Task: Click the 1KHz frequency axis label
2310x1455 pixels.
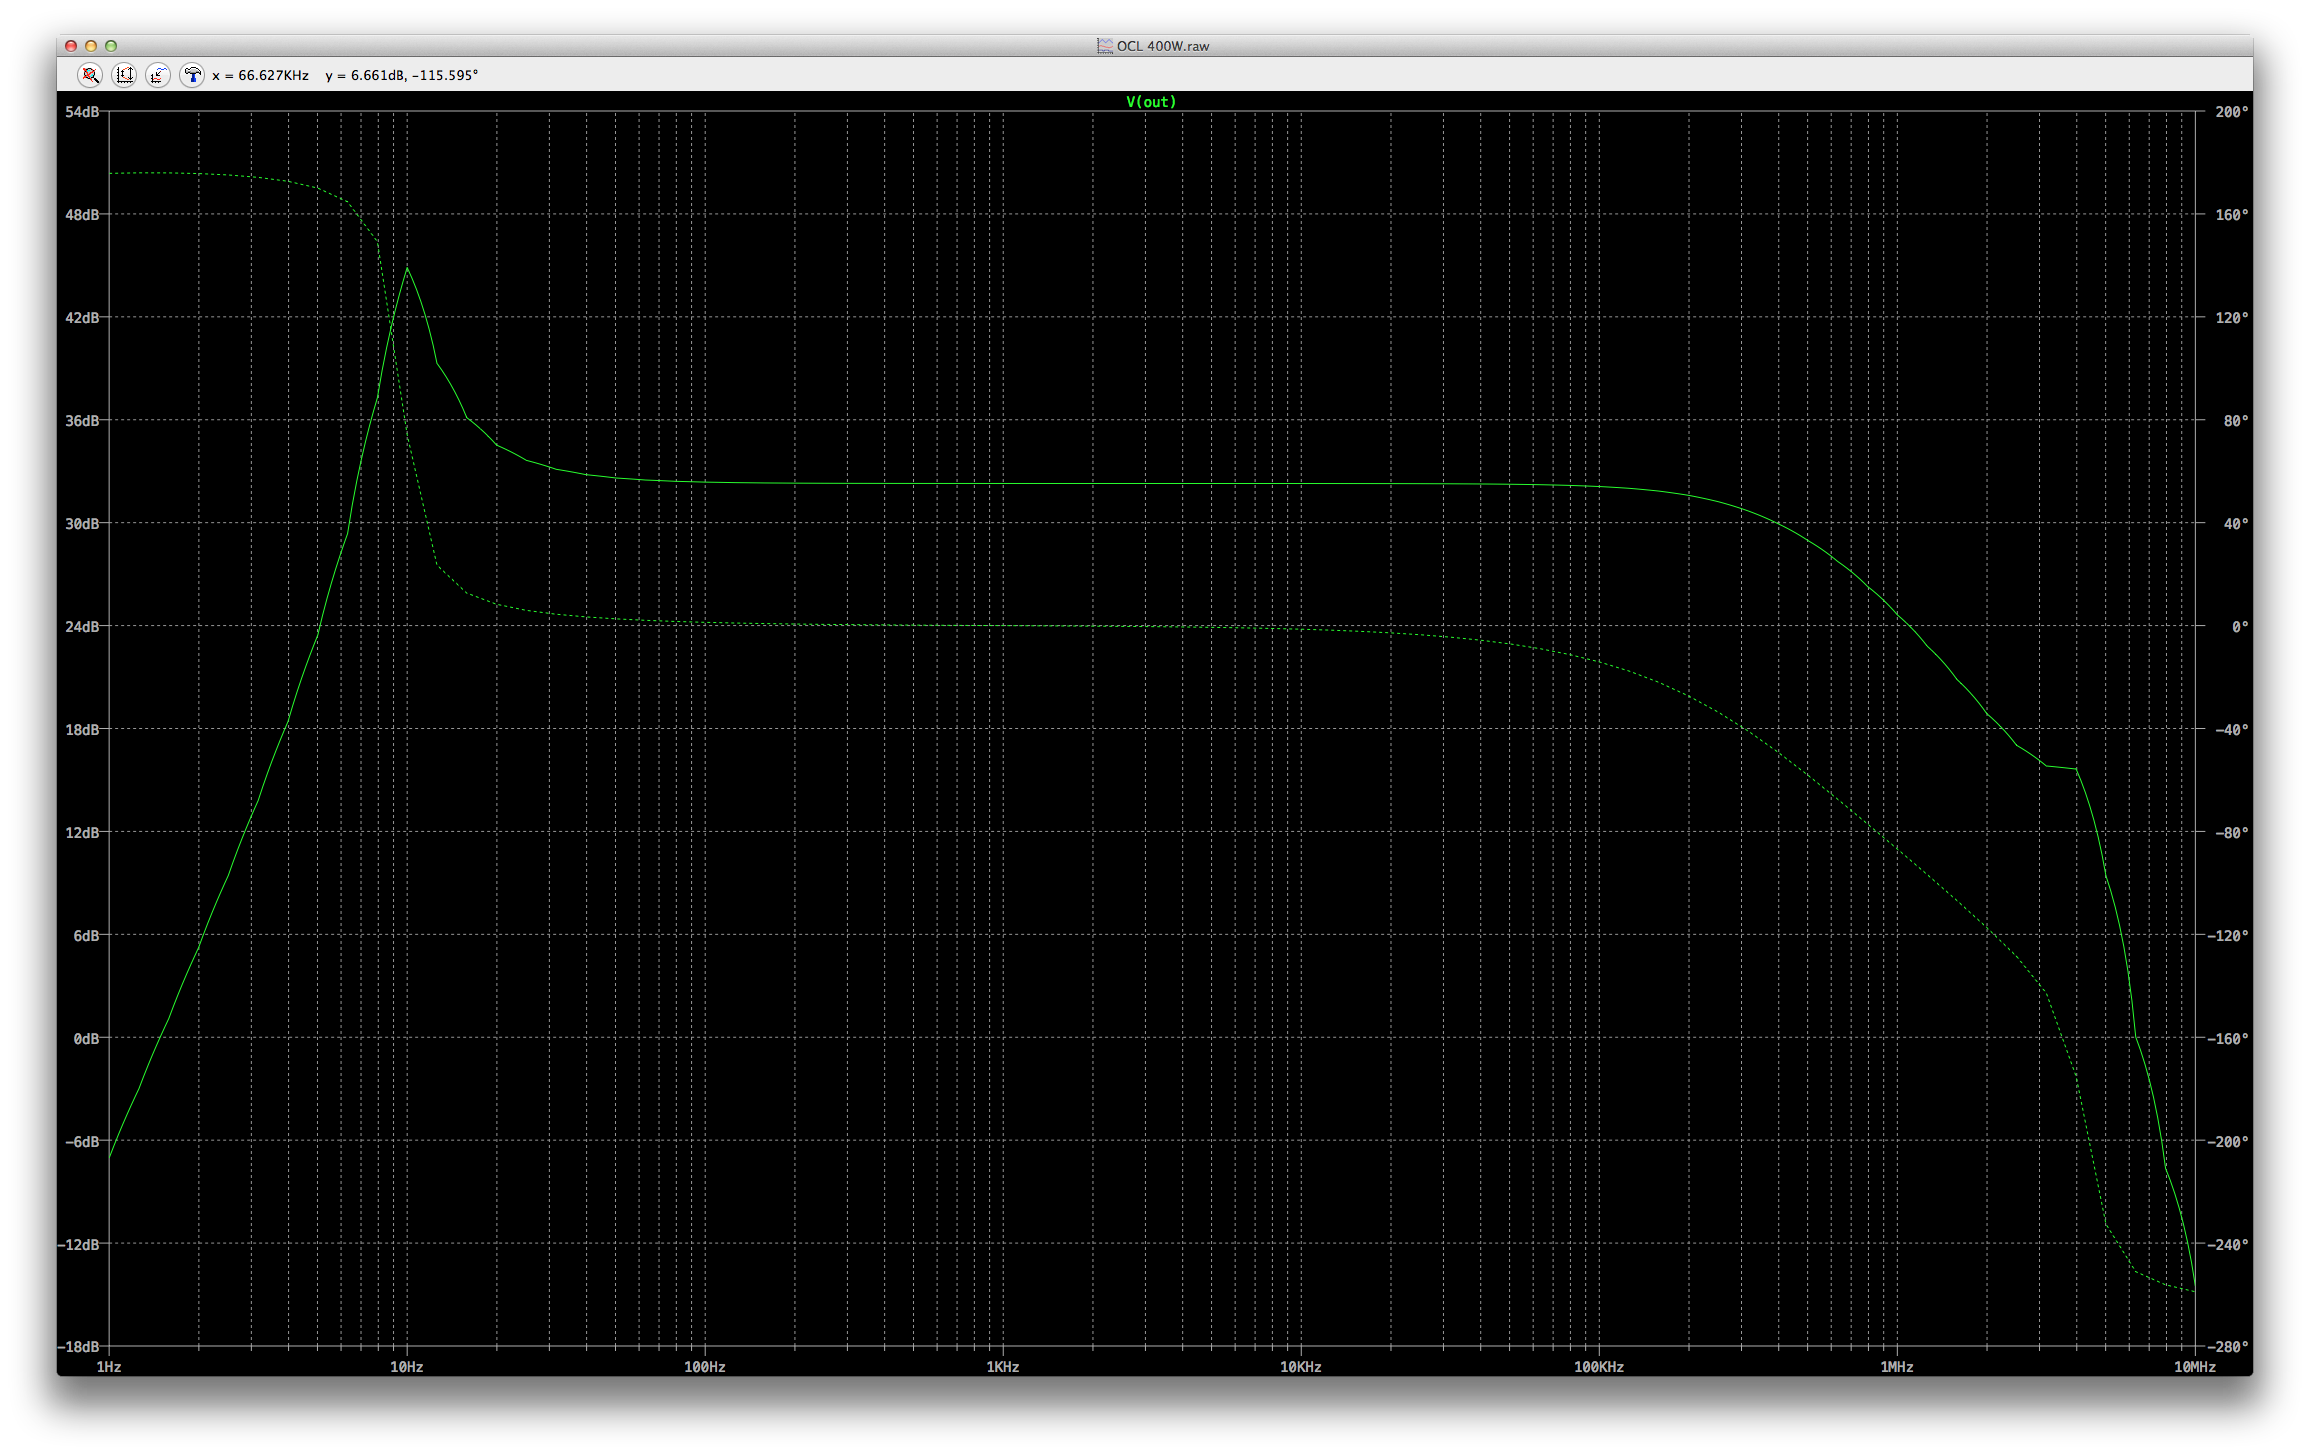Action: click(1003, 1367)
